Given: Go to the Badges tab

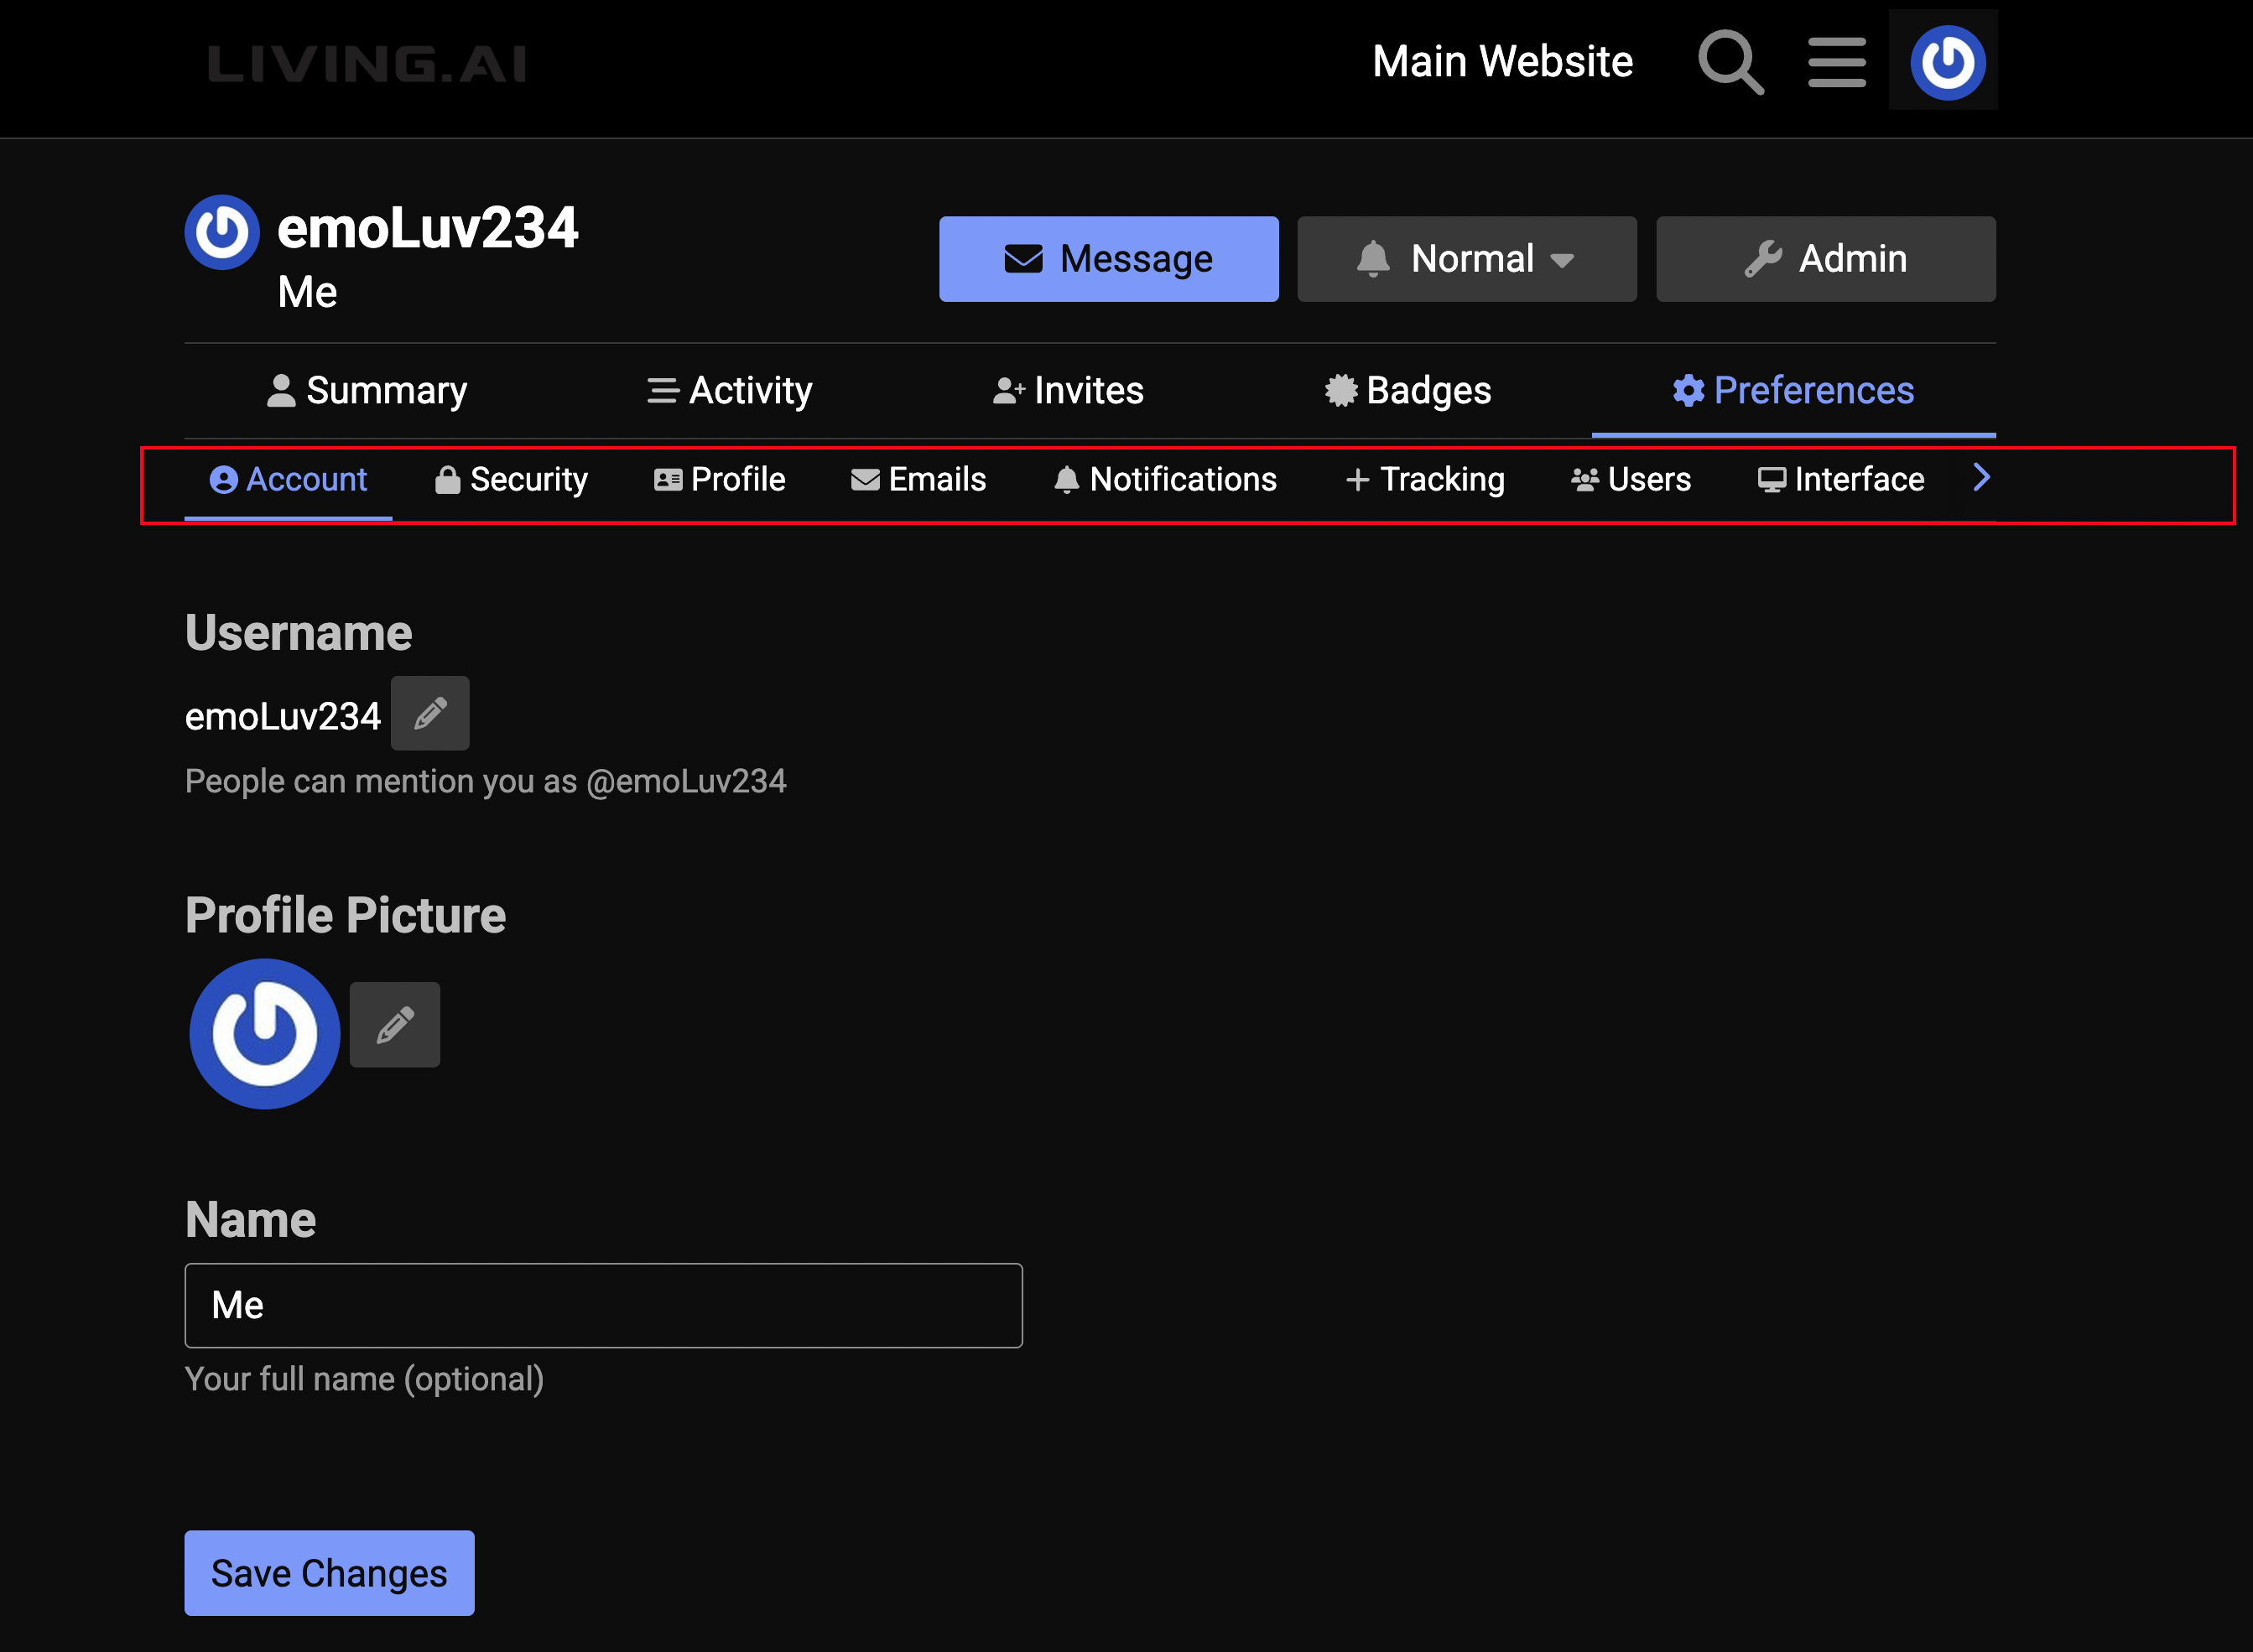Looking at the screenshot, I should tap(1408, 390).
